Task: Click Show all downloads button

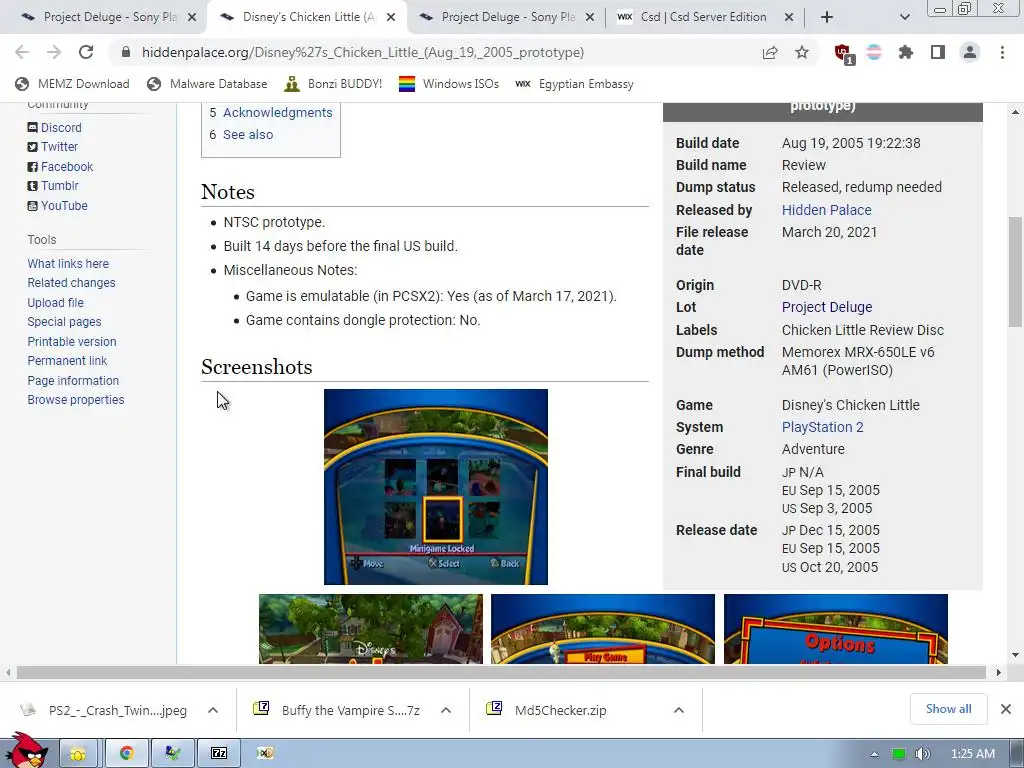Action: pos(948,709)
